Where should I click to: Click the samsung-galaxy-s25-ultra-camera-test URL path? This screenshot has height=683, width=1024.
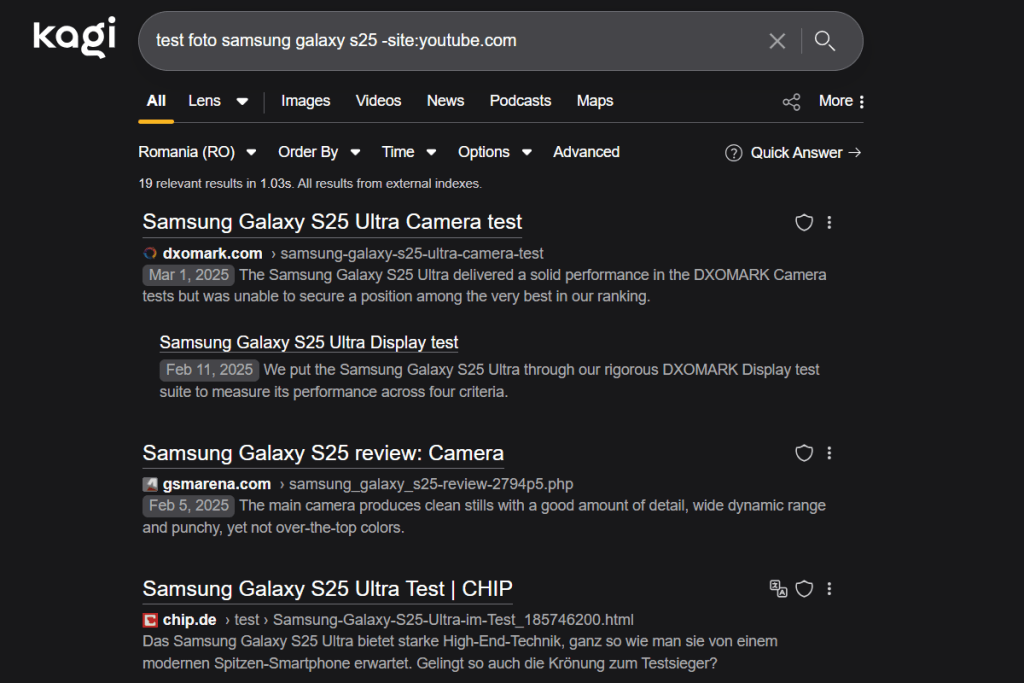(412, 253)
